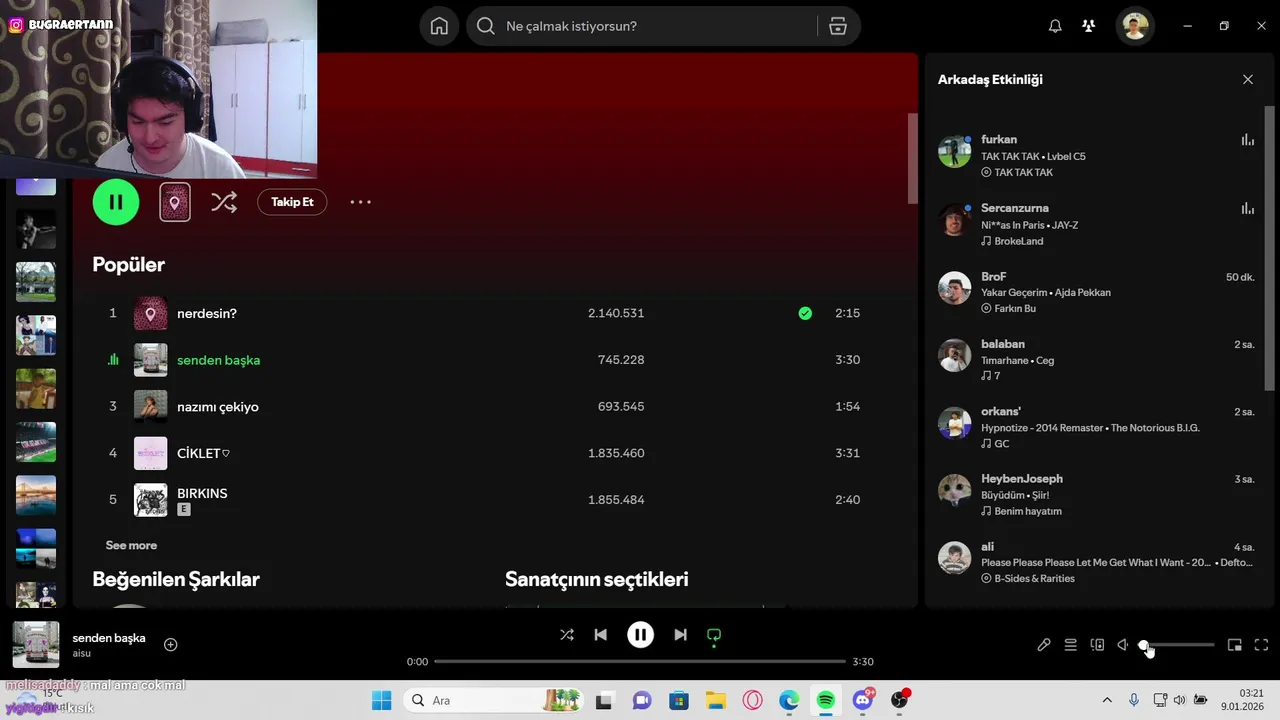Open the Browse icon in the search bar
The image size is (1280, 720).
point(838,26)
